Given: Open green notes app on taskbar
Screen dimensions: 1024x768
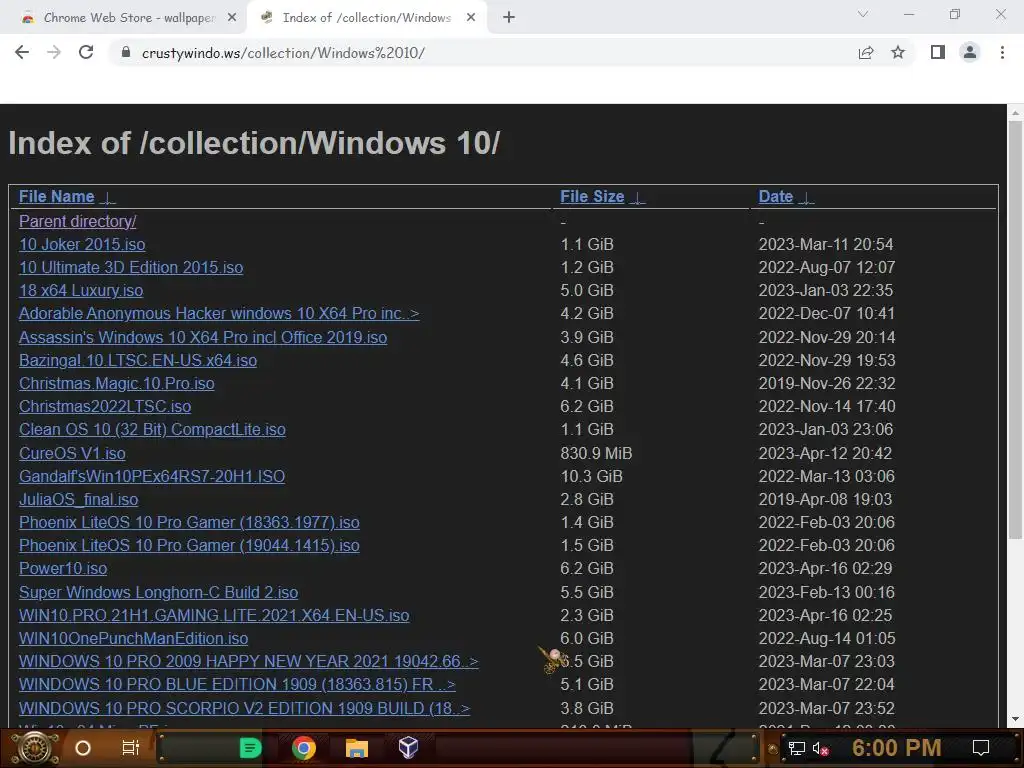Looking at the screenshot, I should pyautogui.click(x=250, y=748).
